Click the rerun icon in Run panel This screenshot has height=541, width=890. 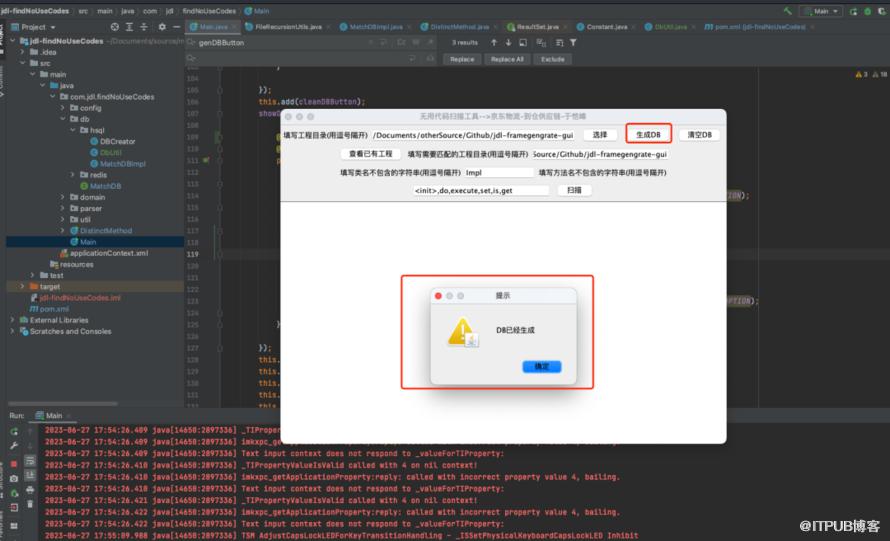coord(14,431)
